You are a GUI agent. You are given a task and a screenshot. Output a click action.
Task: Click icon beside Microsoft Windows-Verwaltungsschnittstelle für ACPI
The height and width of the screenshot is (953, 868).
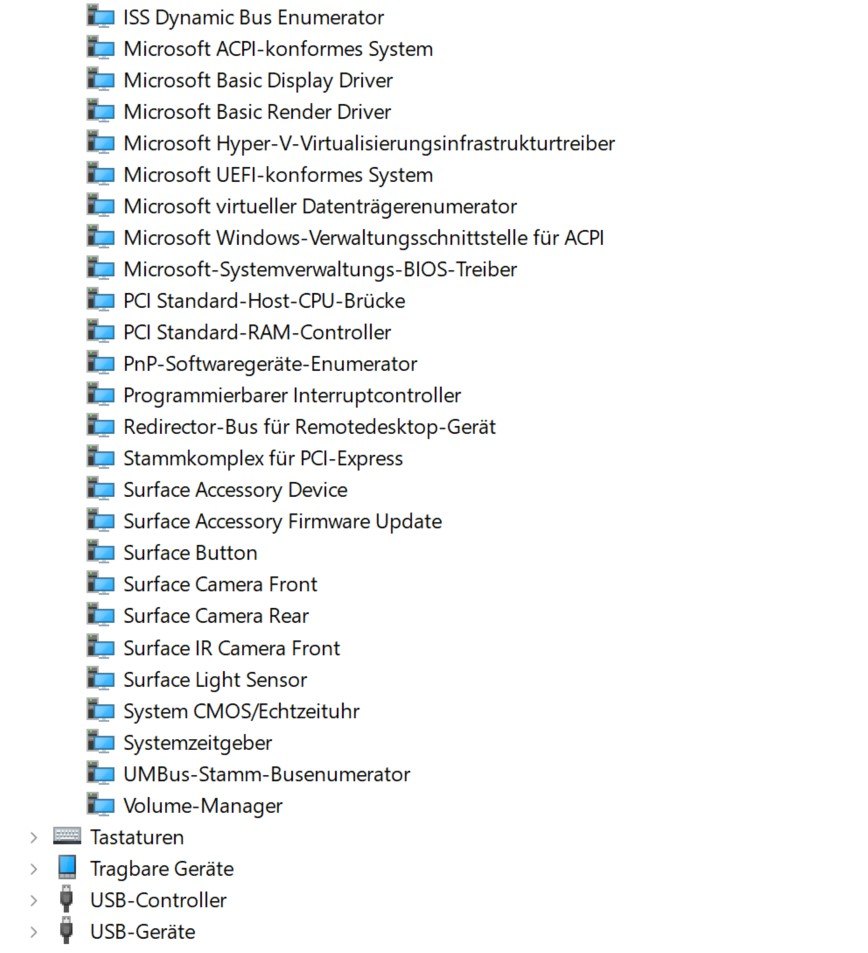tap(100, 238)
